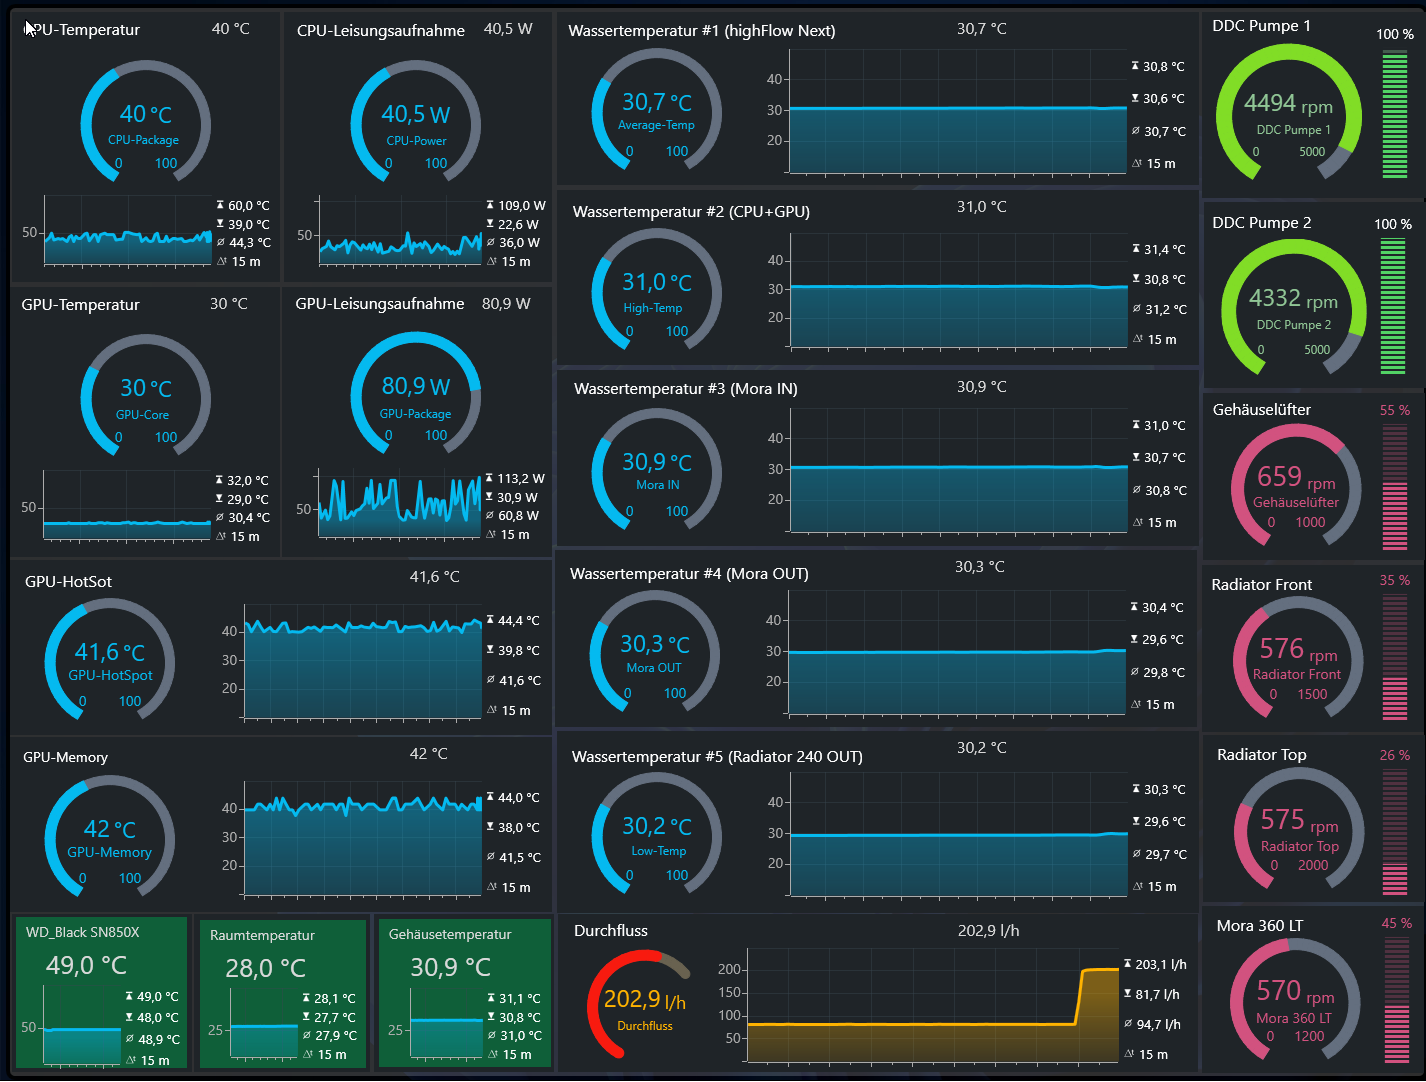
Task: Click the GPU-Leistungsaufnahme history chart
Action: point(400,505)
